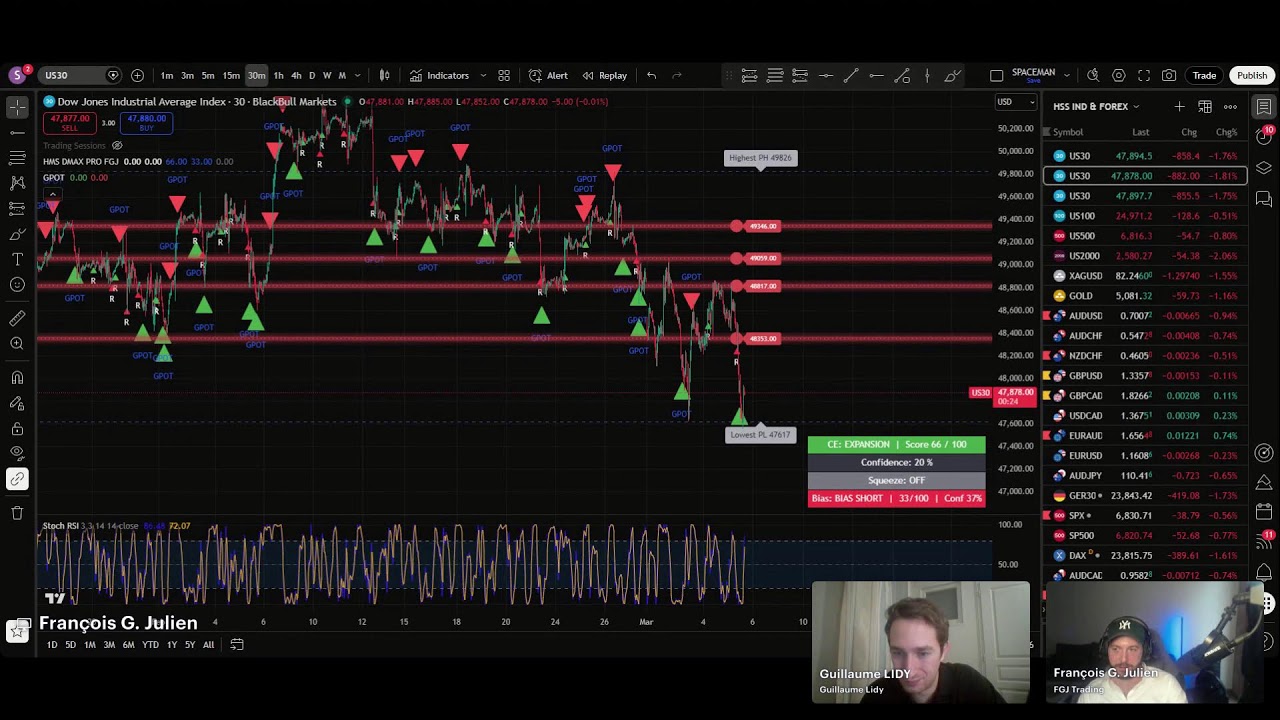
Task: Expand the favorite indicators dropdown arrow
Action: [x=483, y=76]
